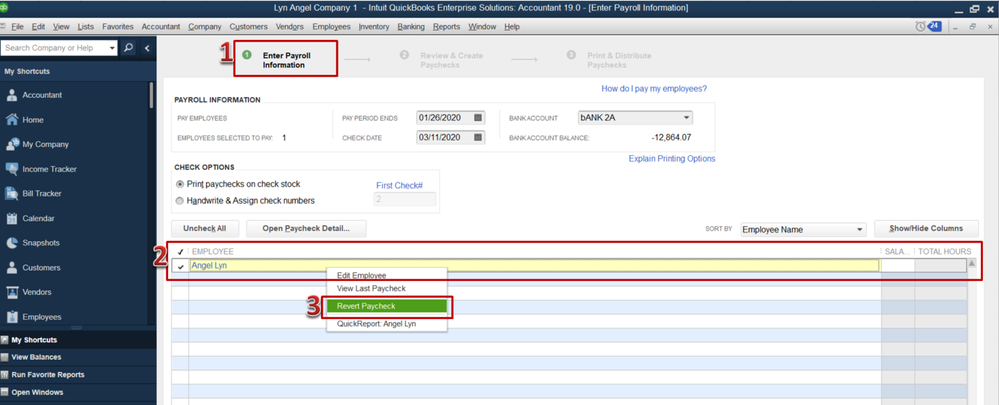
Task: Go to Home via house icon
Action: (x=11, y=120)
